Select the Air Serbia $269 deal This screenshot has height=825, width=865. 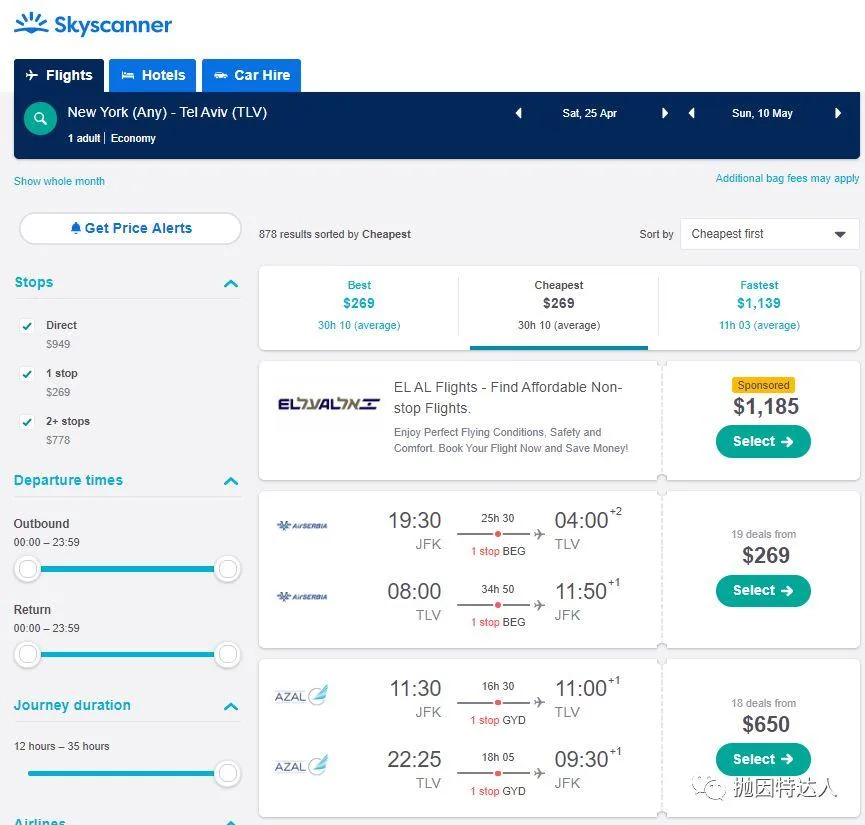pyautogui.click(x=763, y=590)
